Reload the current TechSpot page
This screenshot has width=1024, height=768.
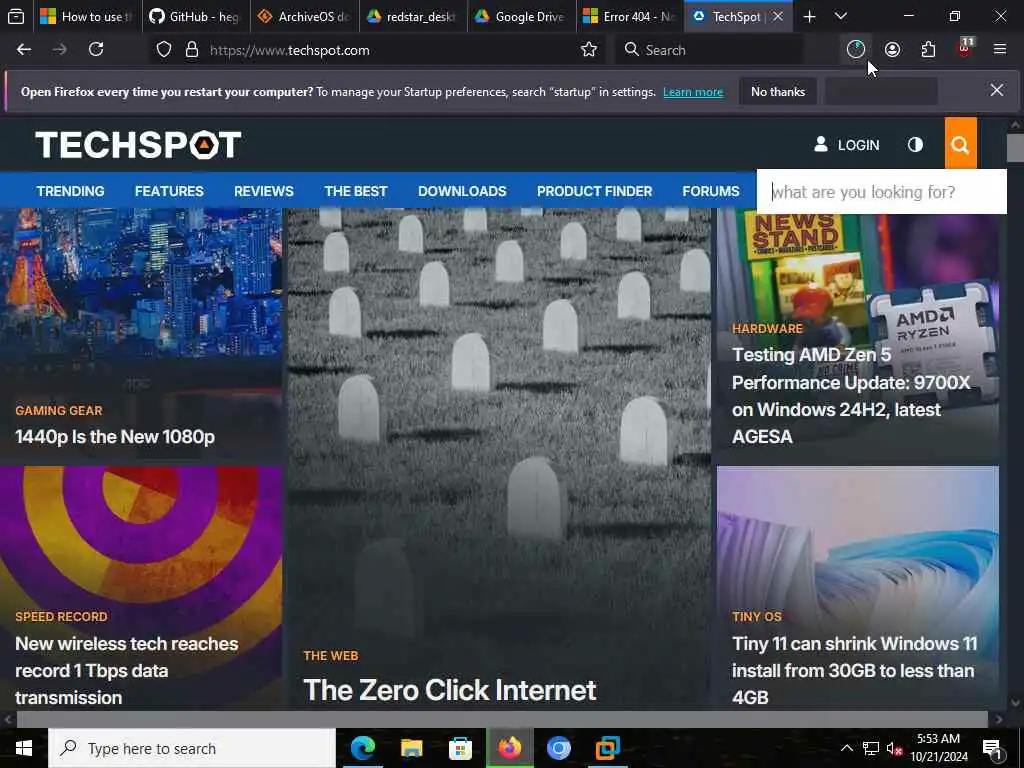[x=96, y=50]
